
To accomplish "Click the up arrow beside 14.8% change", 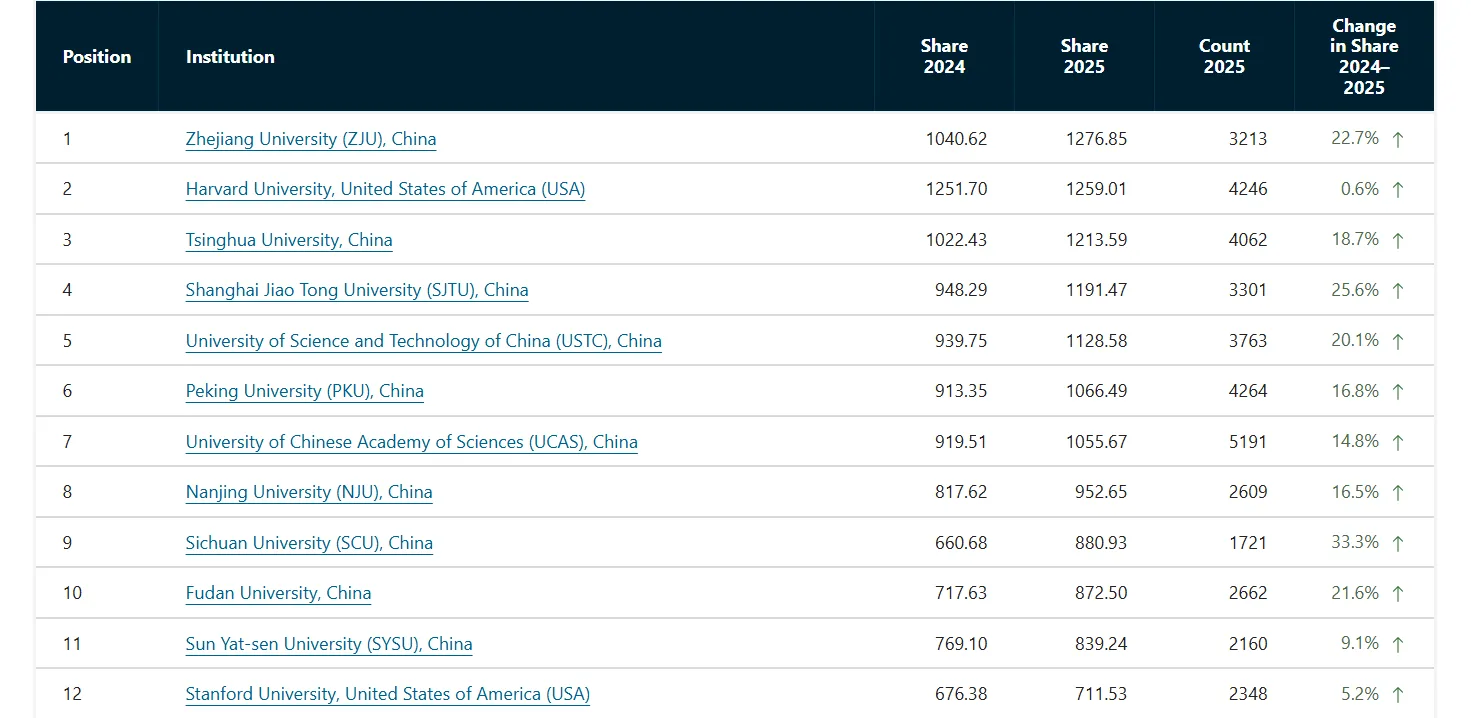I will click(1398, 442).
